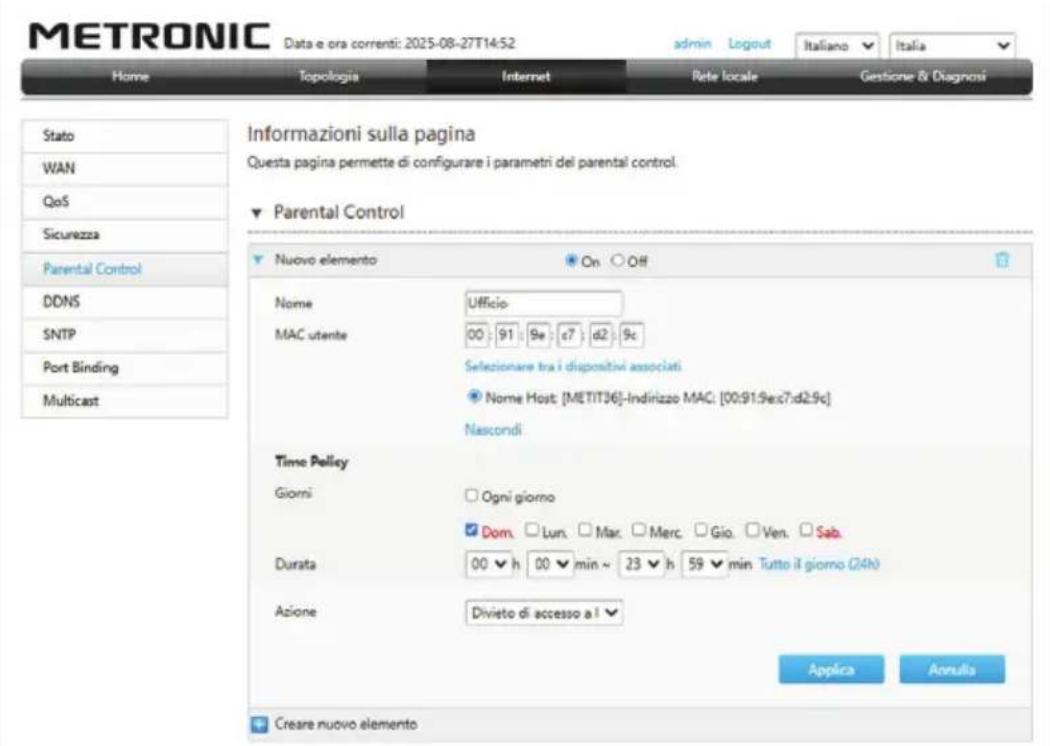
Task: Select Parental Control in the sidebar
Action: (x=125, y=269)
